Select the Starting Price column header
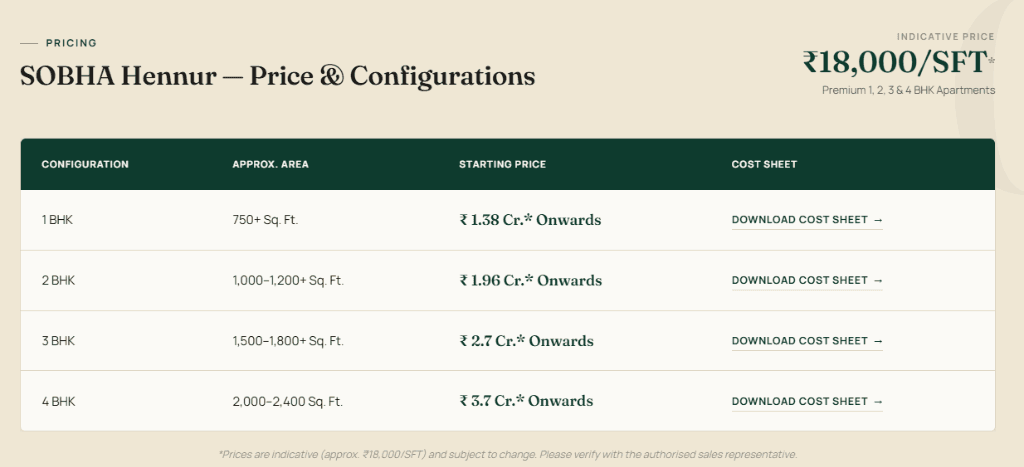The image size is (1024, 467). point(502,165)
